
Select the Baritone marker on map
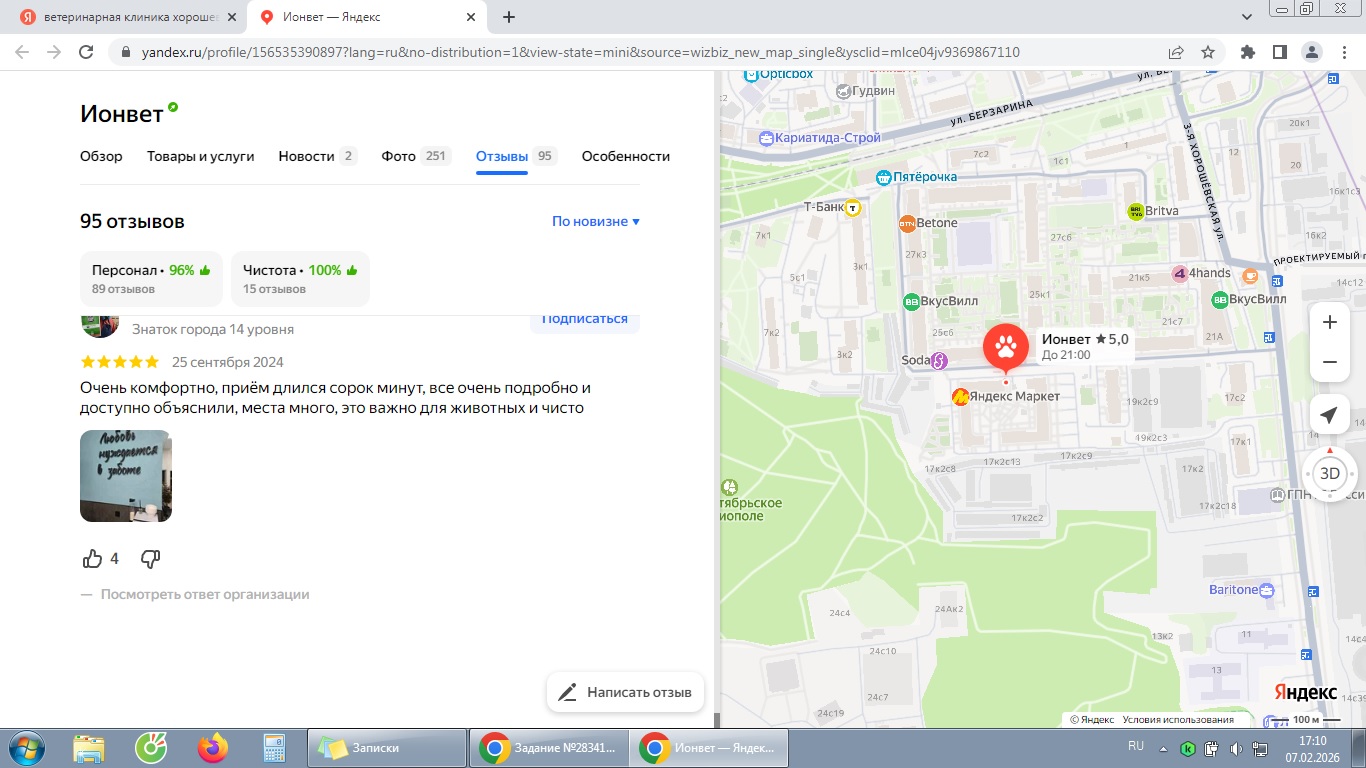coord(1267,590)
